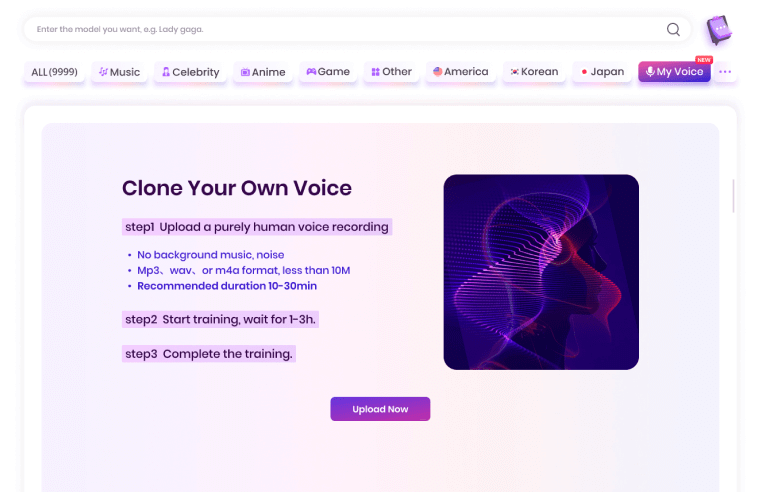Click the grid icon in Other tab
Screen dimensions: 760x492
point(375,72)
